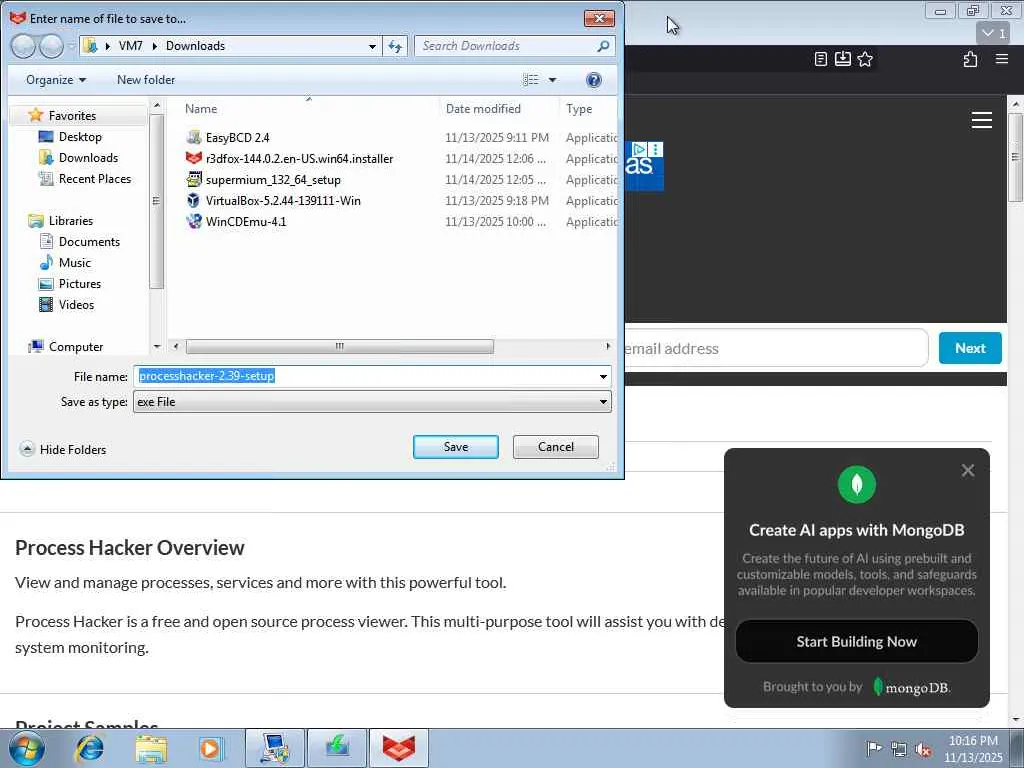Click the refresh button beside address path
This screenshot has height=768, width=1024.
395,46
